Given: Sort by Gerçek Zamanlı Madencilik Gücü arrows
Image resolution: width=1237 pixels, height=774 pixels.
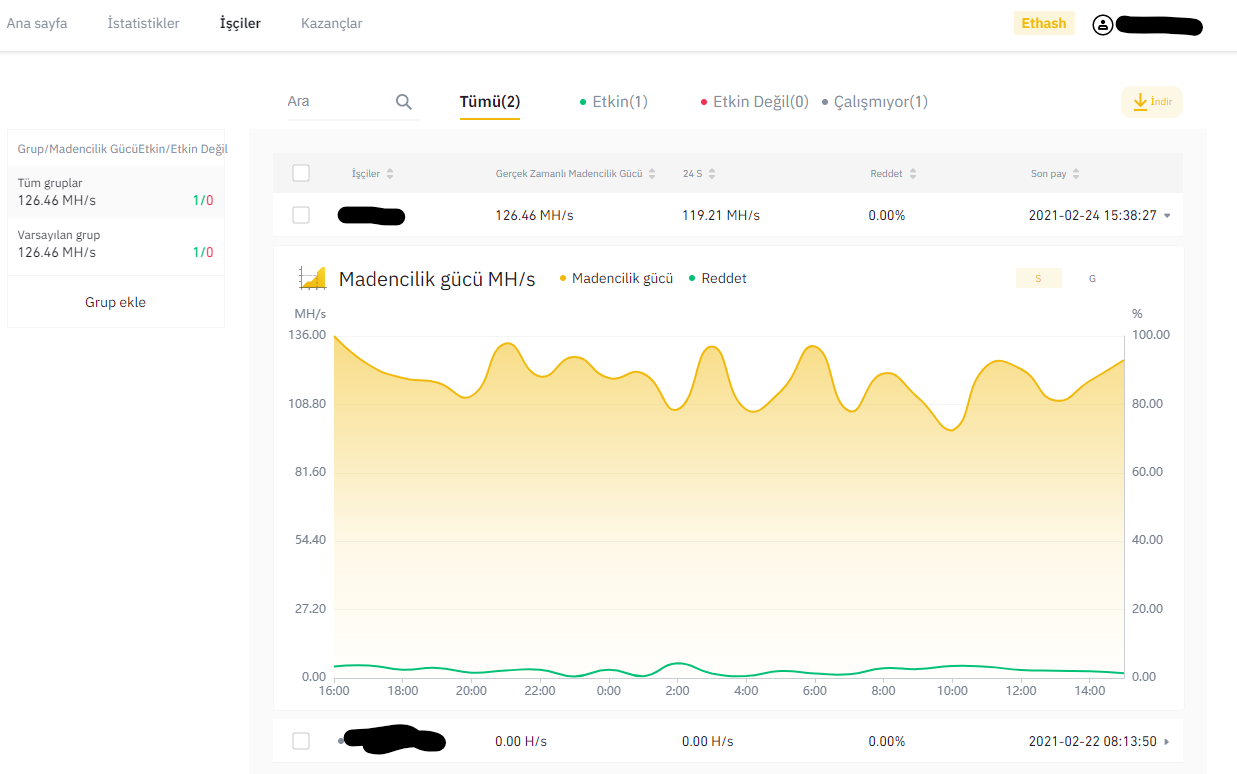Looking at the screenshot, I should point(652,174).
